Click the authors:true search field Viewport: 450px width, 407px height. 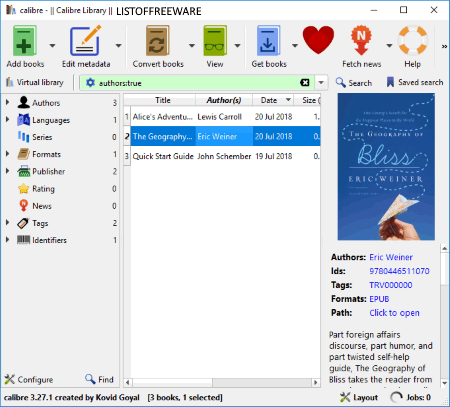(197, 83)
